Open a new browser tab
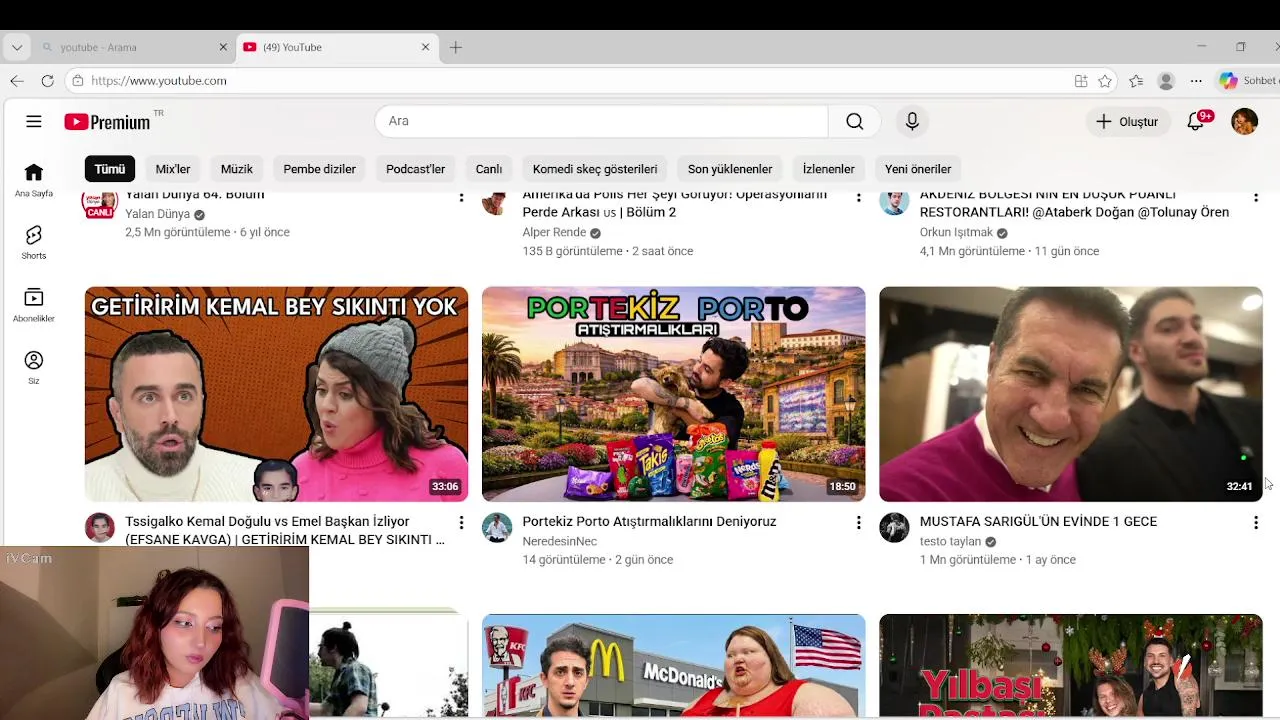The width and height of the screenshot is (1280, 720). 456,47
